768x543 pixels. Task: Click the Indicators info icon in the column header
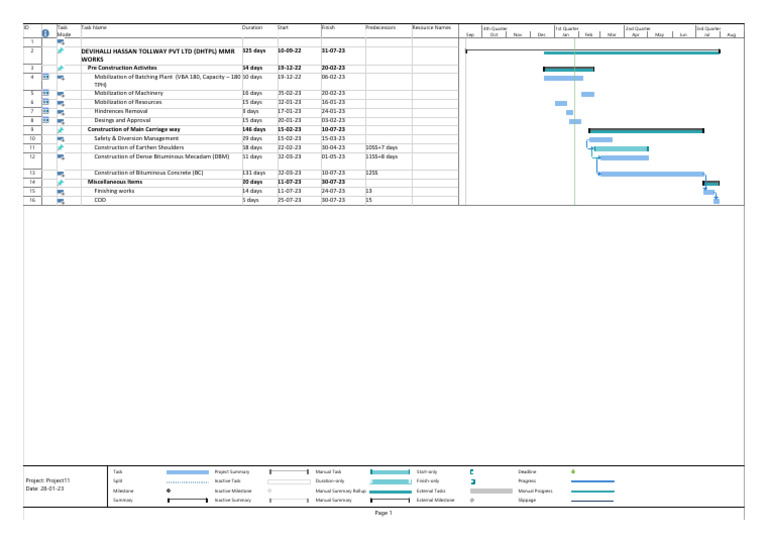pyautogui.click(x=46, y=33)
